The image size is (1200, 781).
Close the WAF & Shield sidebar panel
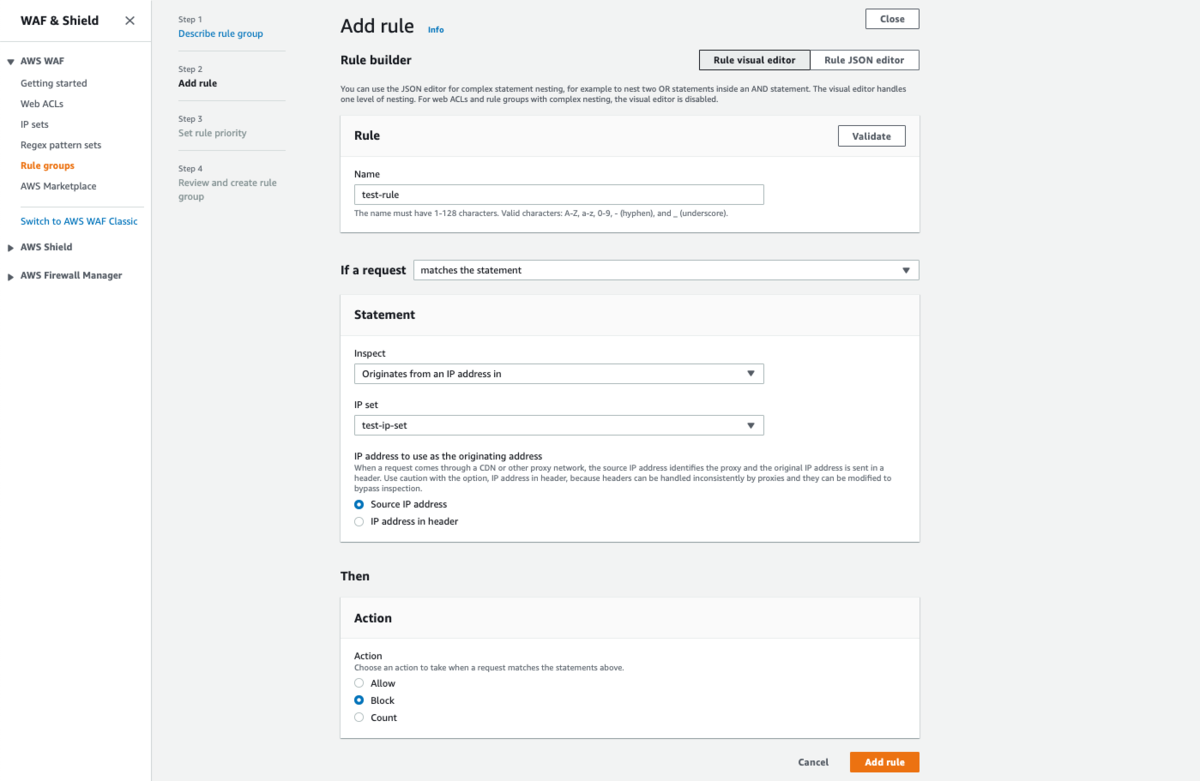point(130,21)
